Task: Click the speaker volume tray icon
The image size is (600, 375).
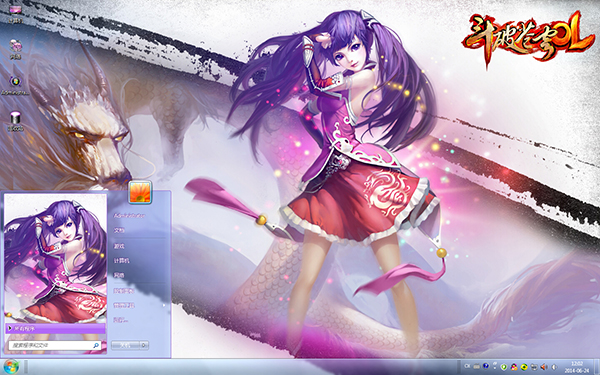Action: pyautogui.click(x=544, y=367)
